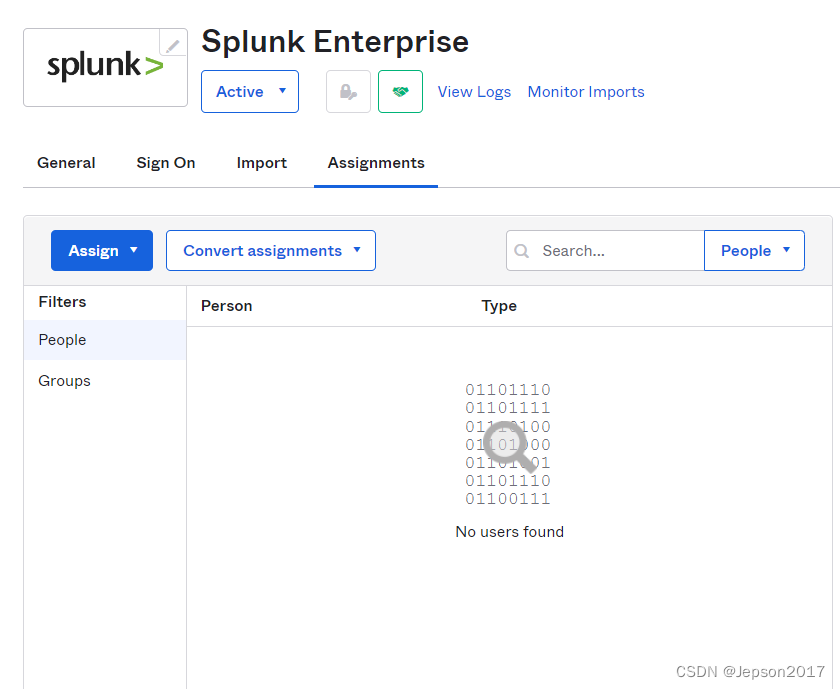Open the Assign dropdown button

[102, 251]
